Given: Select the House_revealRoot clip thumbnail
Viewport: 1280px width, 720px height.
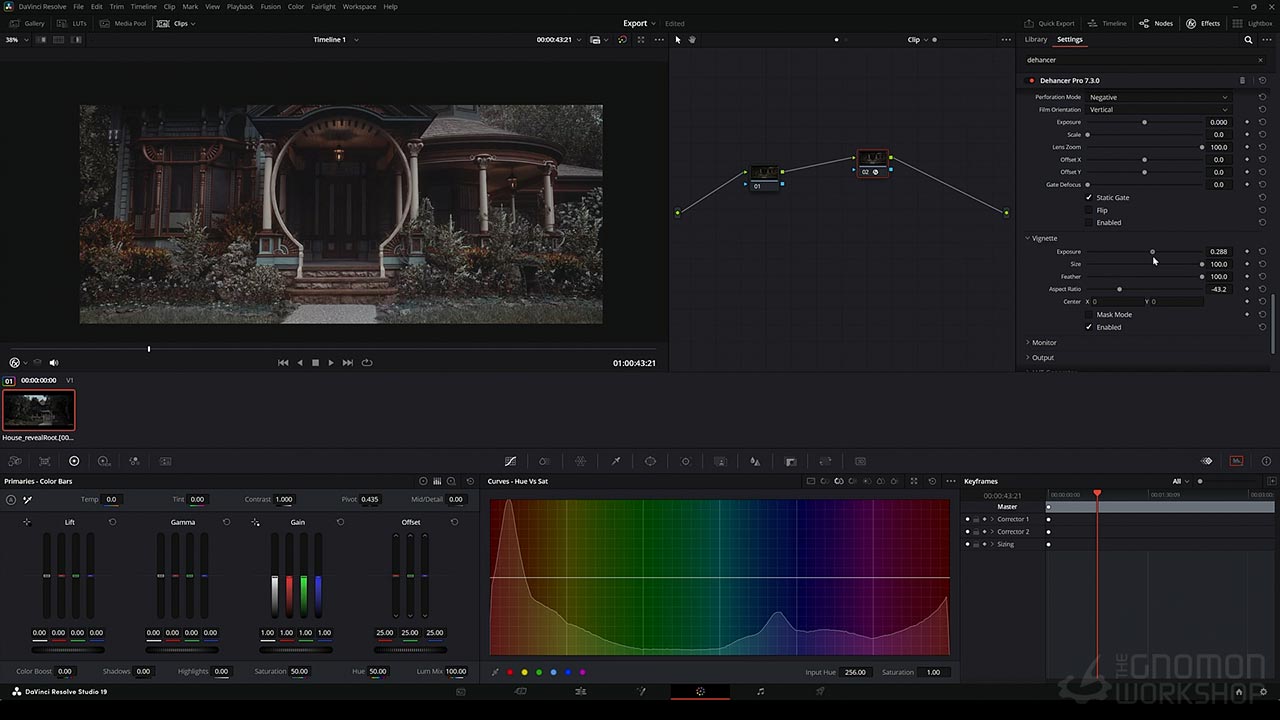Looking at the screenshot, I should (38, 410).
